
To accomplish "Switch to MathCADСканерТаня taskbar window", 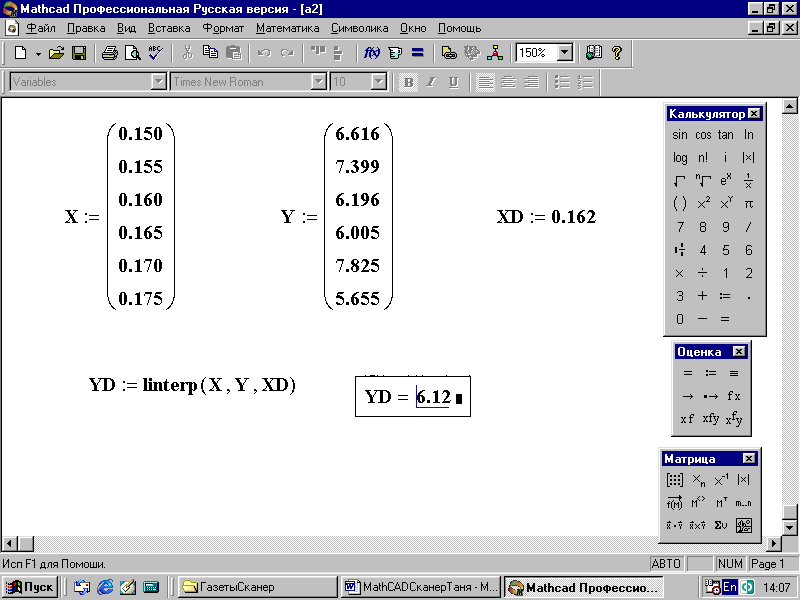I will pyautogui.click(x=421, y=587).
